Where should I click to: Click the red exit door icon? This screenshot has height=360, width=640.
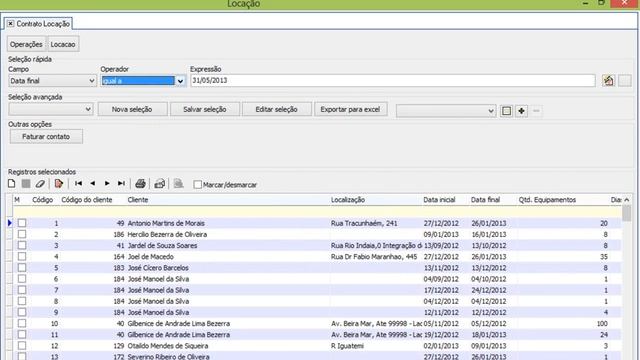pyautogui.click(x=58, y=184)
